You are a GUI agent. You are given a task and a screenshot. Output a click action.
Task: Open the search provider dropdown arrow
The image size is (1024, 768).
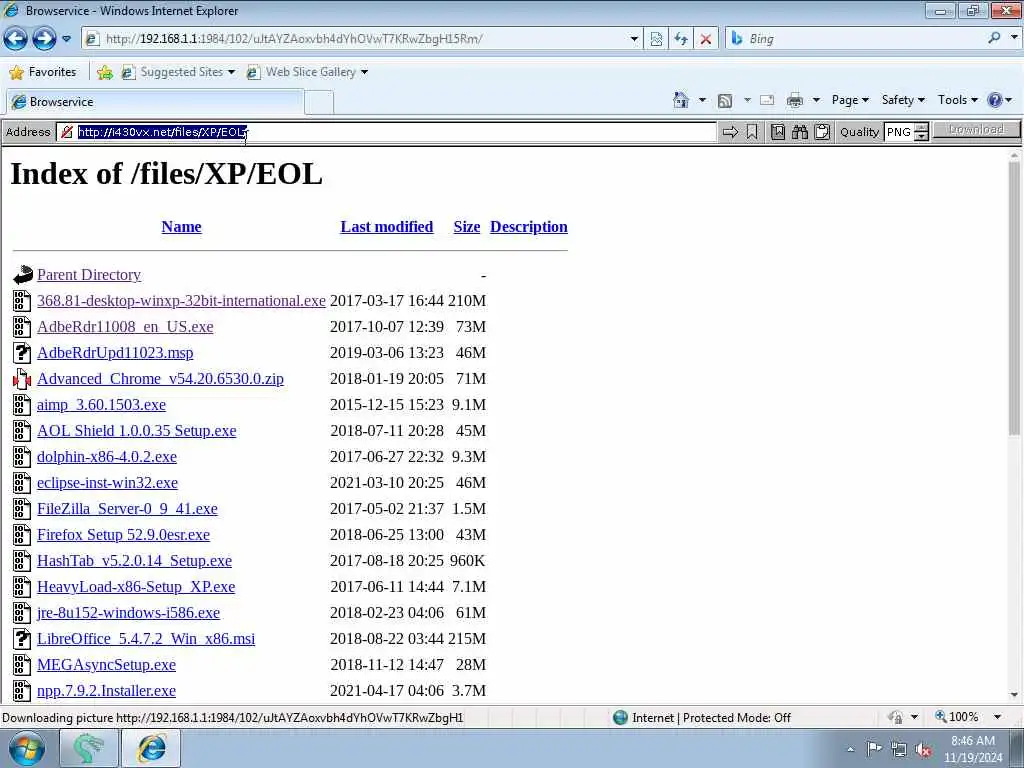tap(1014, 39)
